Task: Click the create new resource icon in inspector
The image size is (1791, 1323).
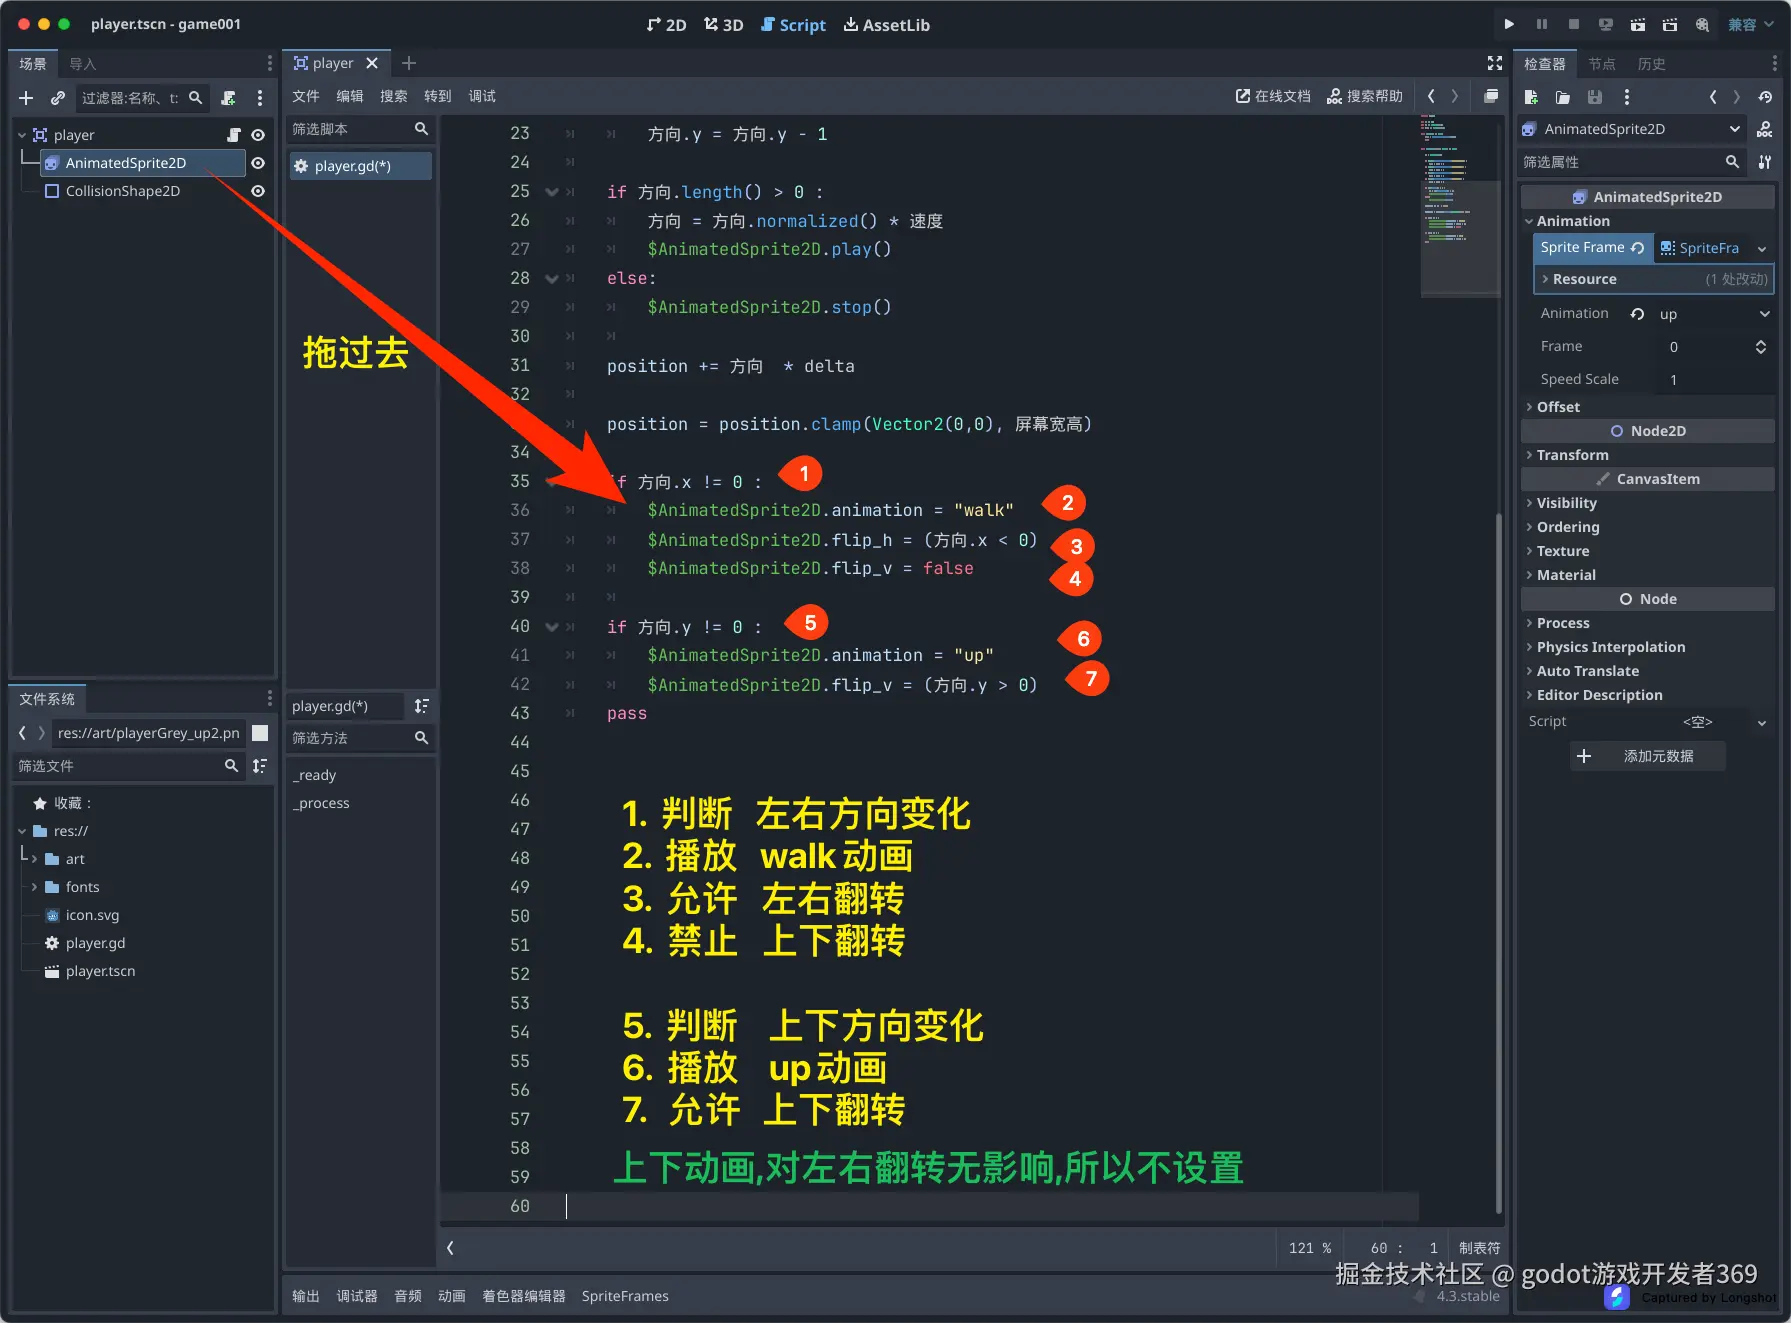Action: coord(1531,97)
